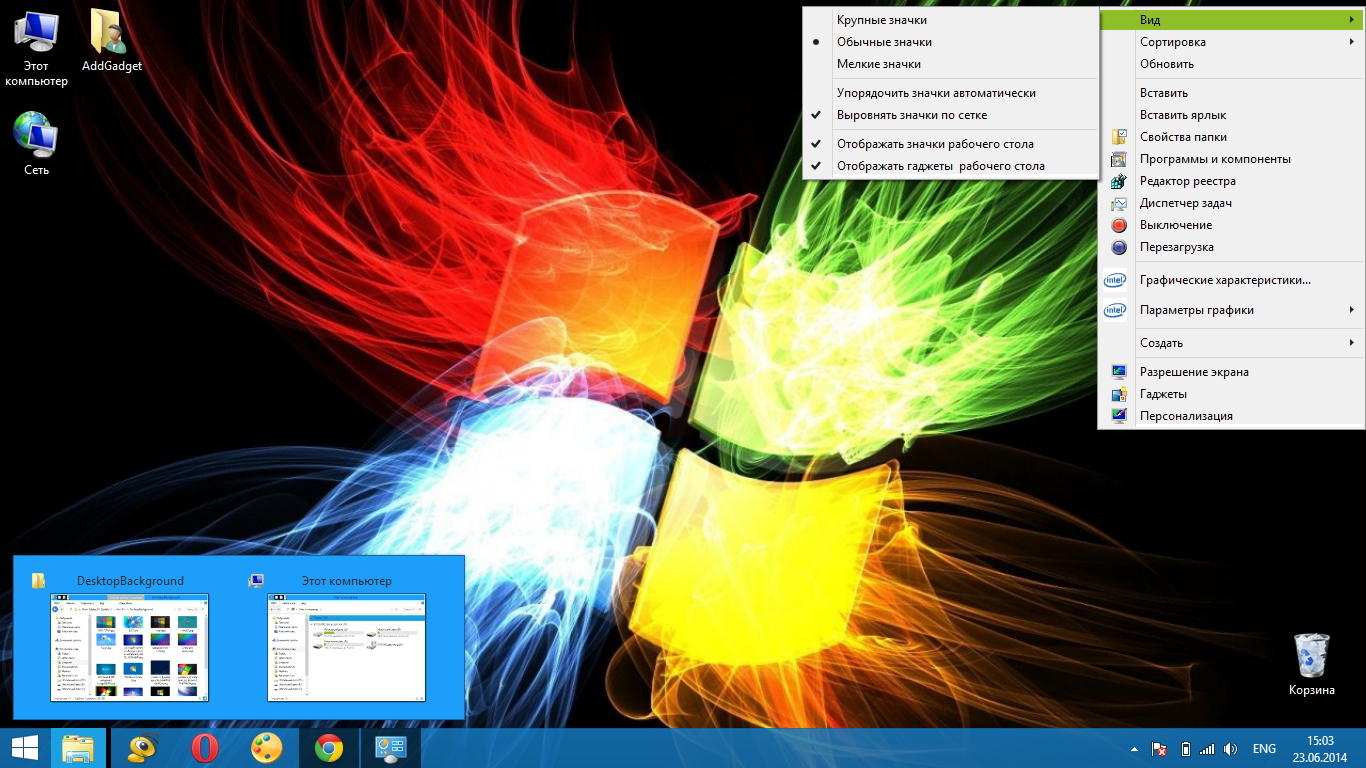Open the paint palette taskbar app
The image size is (1366, 768).
(x=267, y=748)
